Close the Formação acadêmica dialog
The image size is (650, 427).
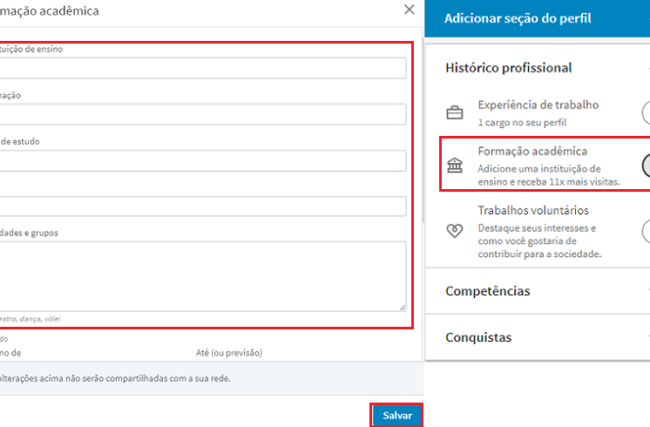pyautogui.click(x=408, y=9)
